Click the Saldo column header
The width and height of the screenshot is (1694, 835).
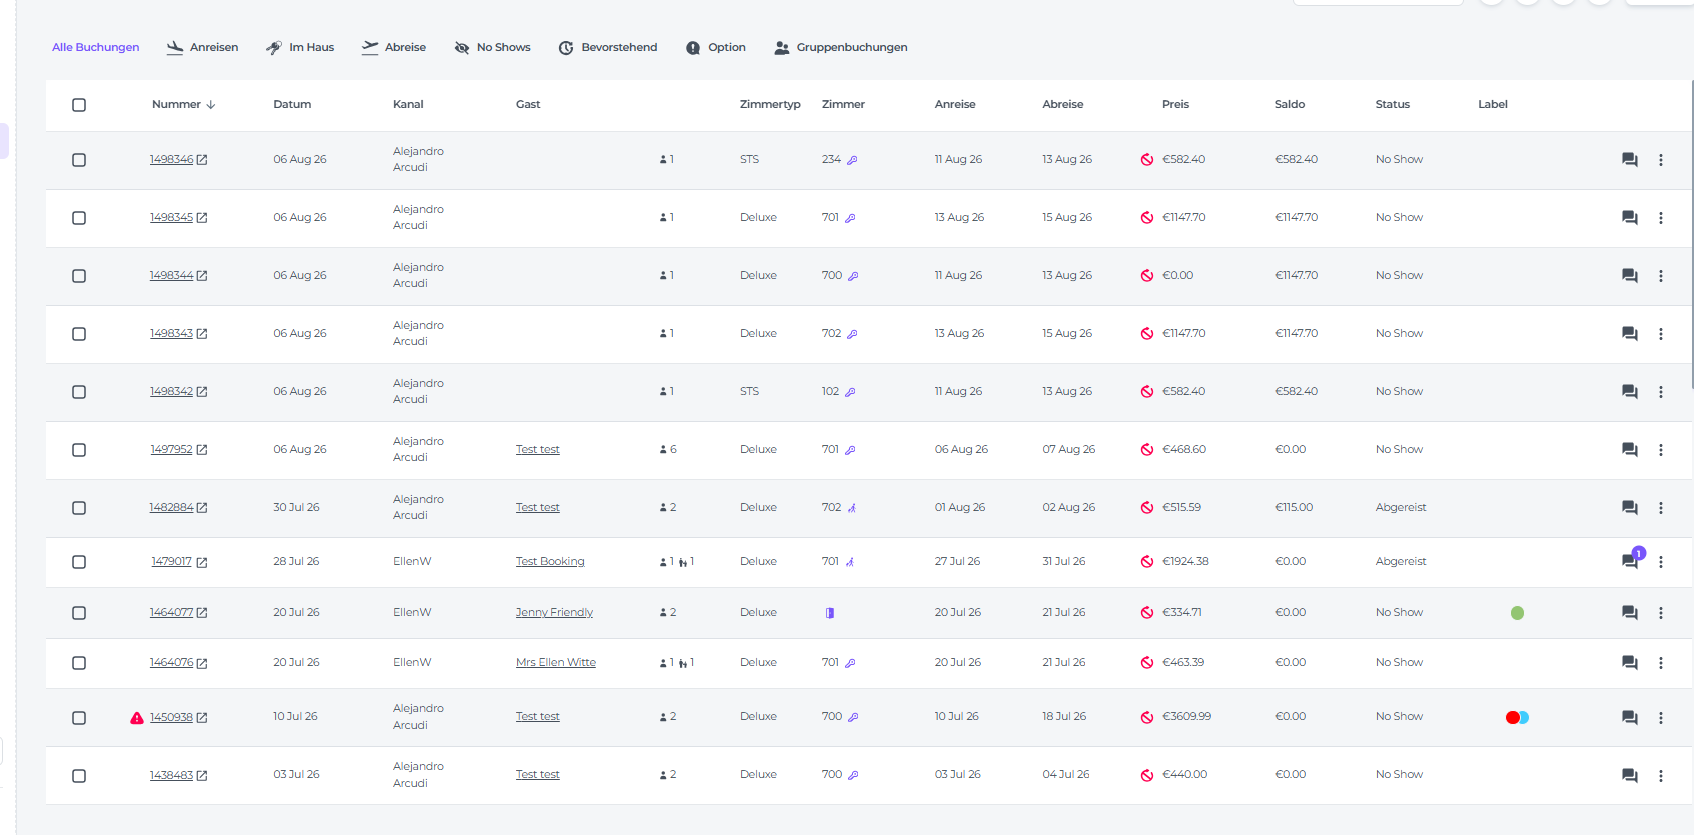coord(1290,104)
